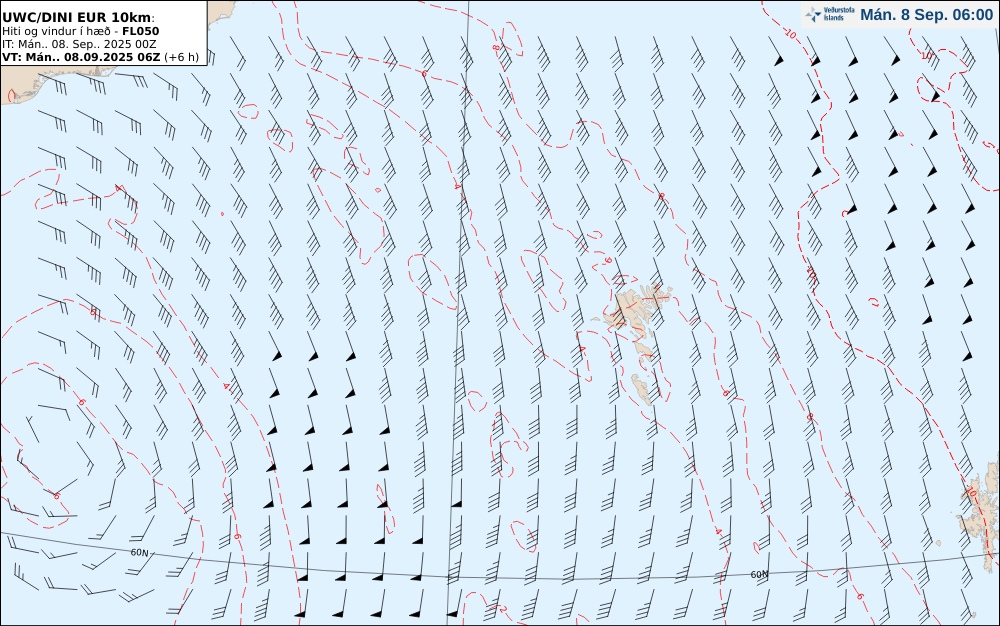The image size is (1000, 626).
Task: Click the 'VT: Mán.. 08.09.2025 06Z (+6 h)' line
Action: click(100, 57)
